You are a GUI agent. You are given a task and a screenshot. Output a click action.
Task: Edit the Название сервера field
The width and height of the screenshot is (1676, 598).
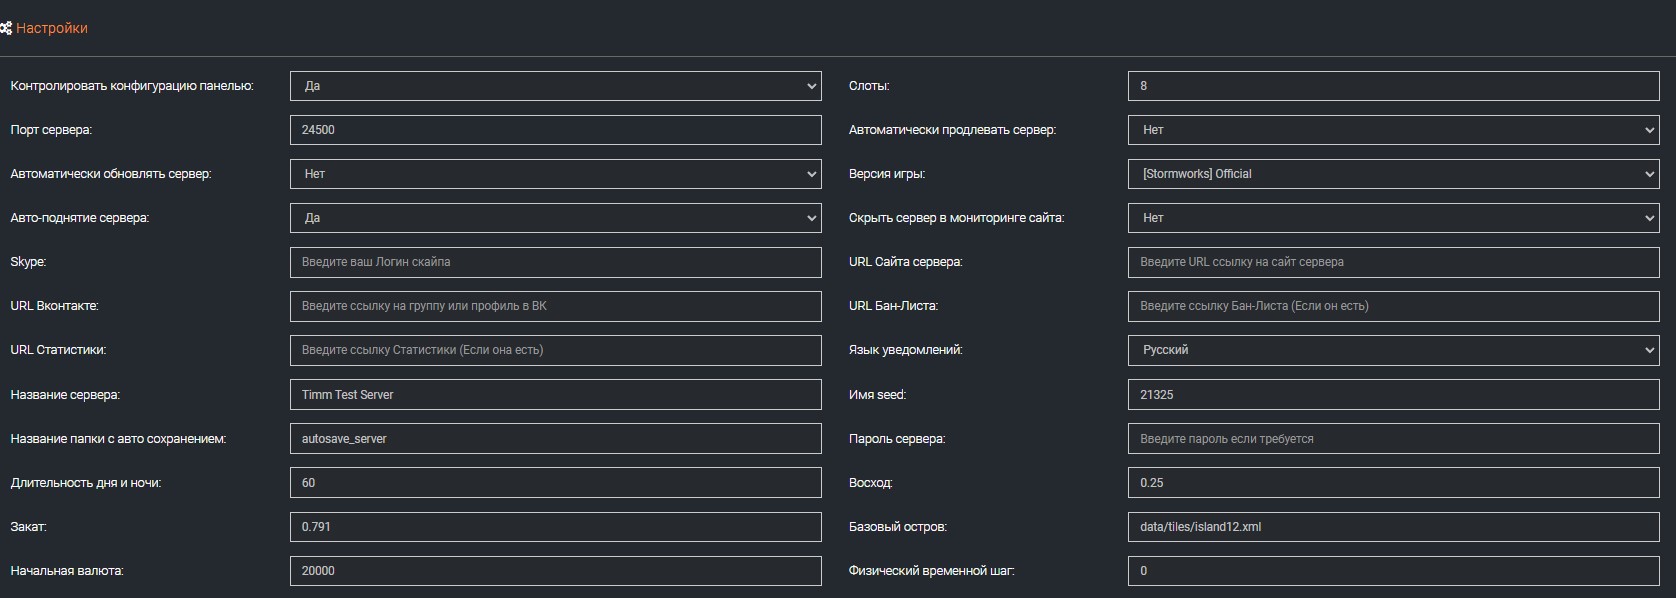click(555, 395)
